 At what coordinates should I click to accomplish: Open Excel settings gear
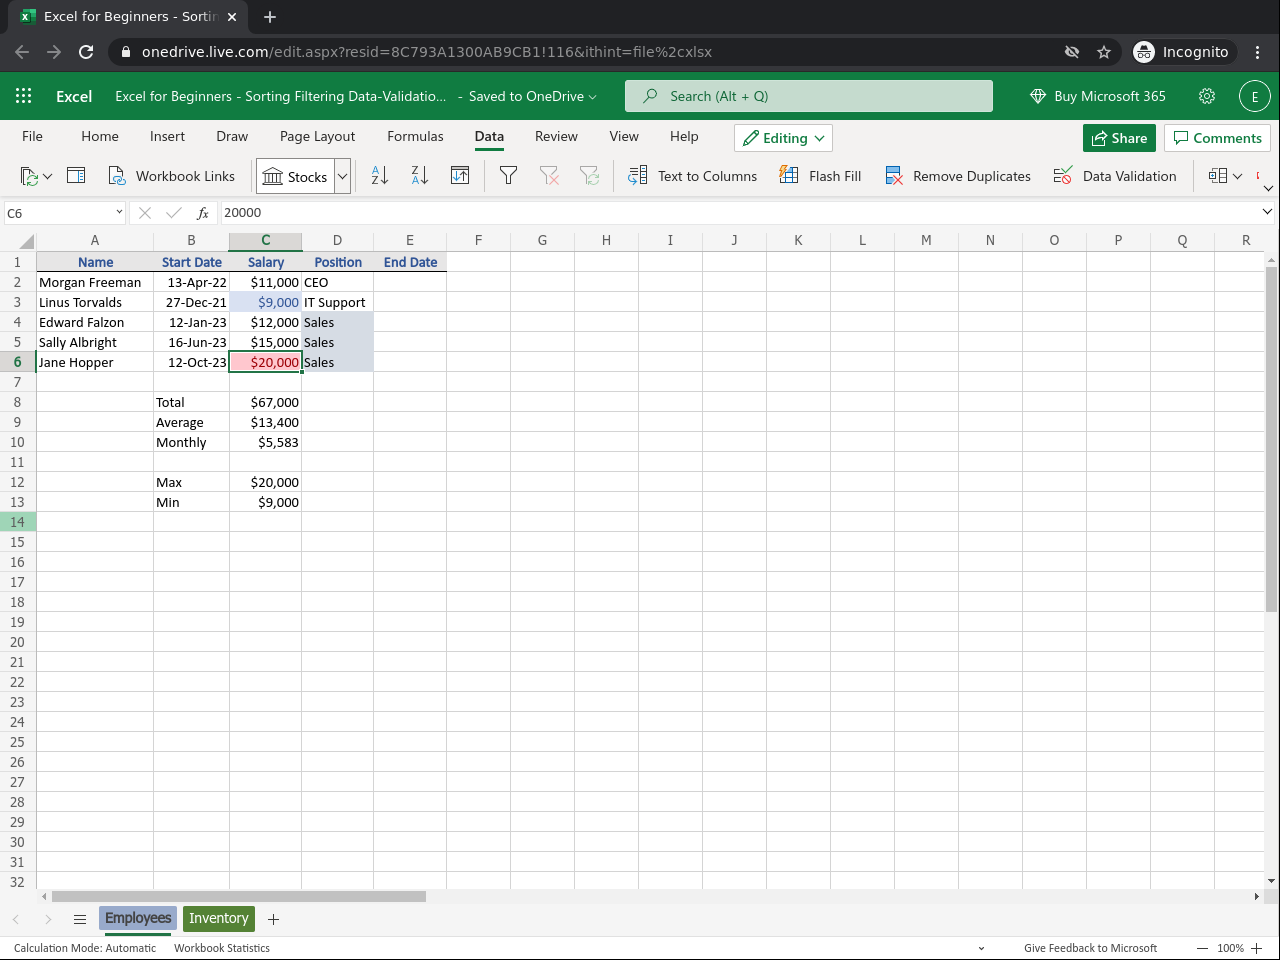click(1207, 96)
